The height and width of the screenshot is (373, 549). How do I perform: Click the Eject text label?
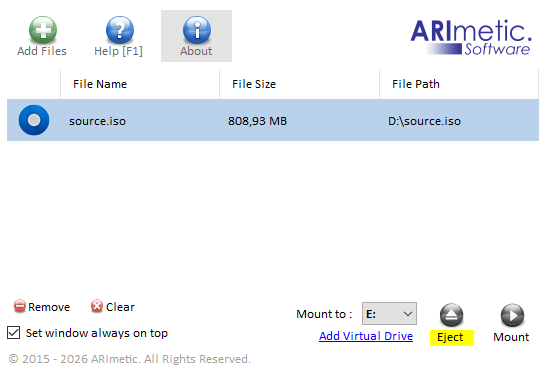click(450, 337)
